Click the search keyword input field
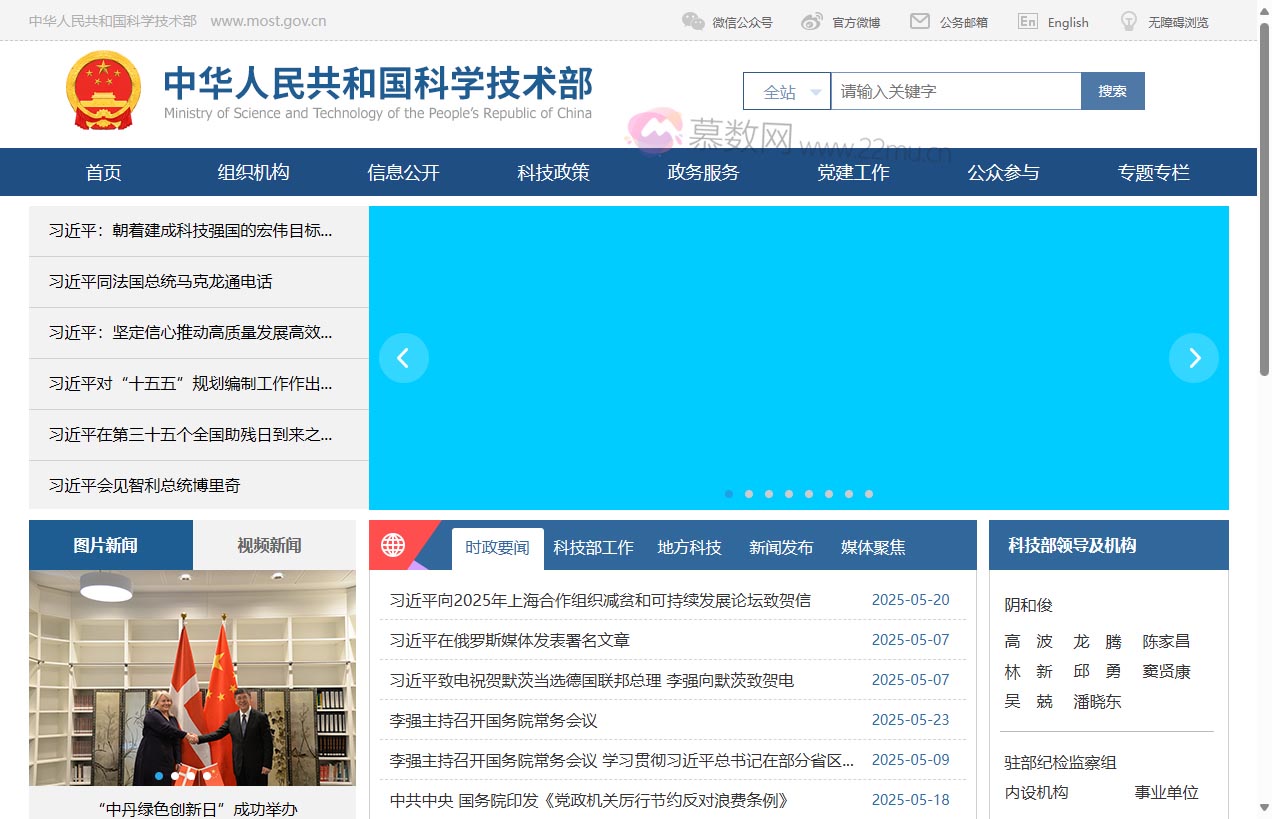The image size is (1272, 819). point(955,91)
